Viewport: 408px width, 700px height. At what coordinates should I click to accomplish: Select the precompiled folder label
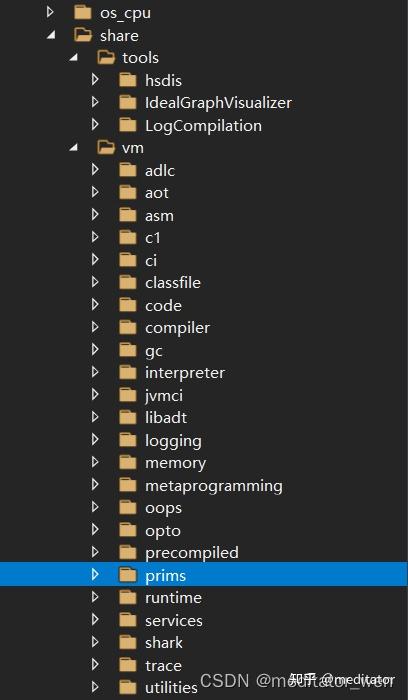pyautogui.click(x=192, y=553)
